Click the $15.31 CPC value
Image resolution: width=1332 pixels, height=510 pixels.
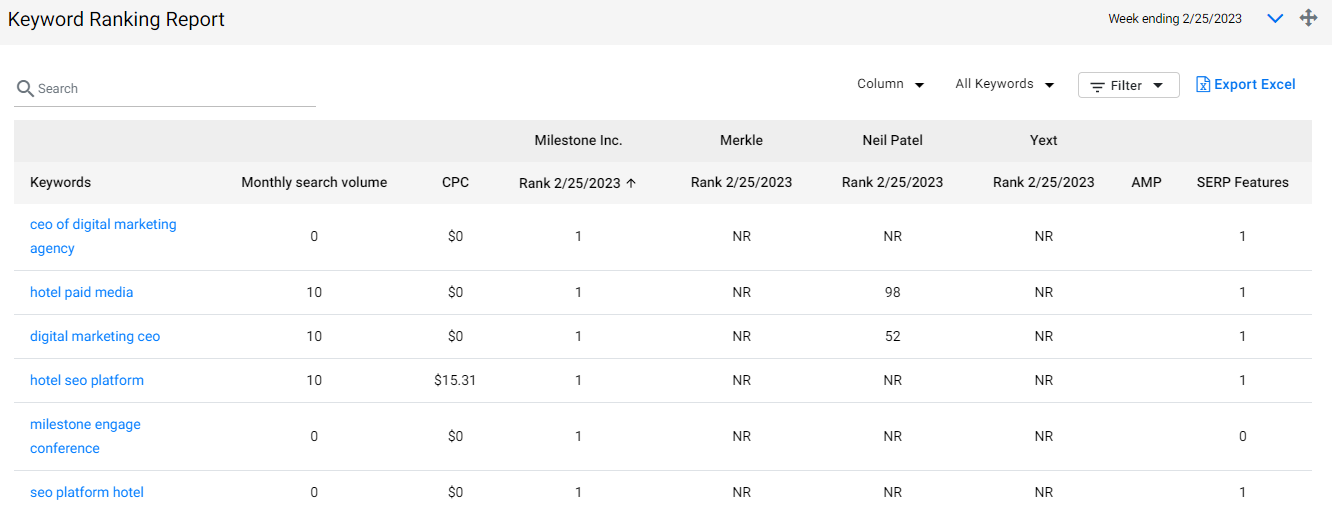pyautogui.click(x=455, y=381)
